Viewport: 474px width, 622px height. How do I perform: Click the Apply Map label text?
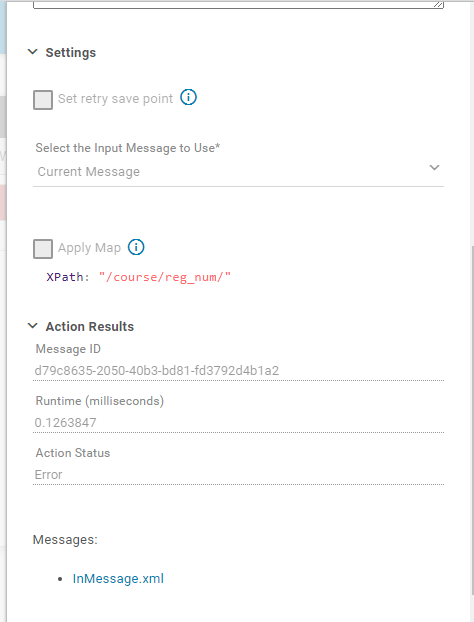[89, 248]
